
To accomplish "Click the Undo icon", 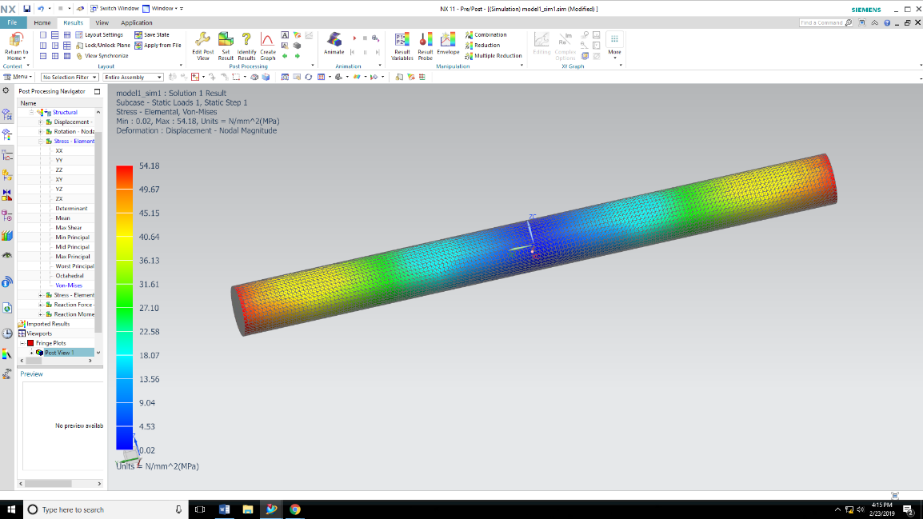I will click(41, 8).
